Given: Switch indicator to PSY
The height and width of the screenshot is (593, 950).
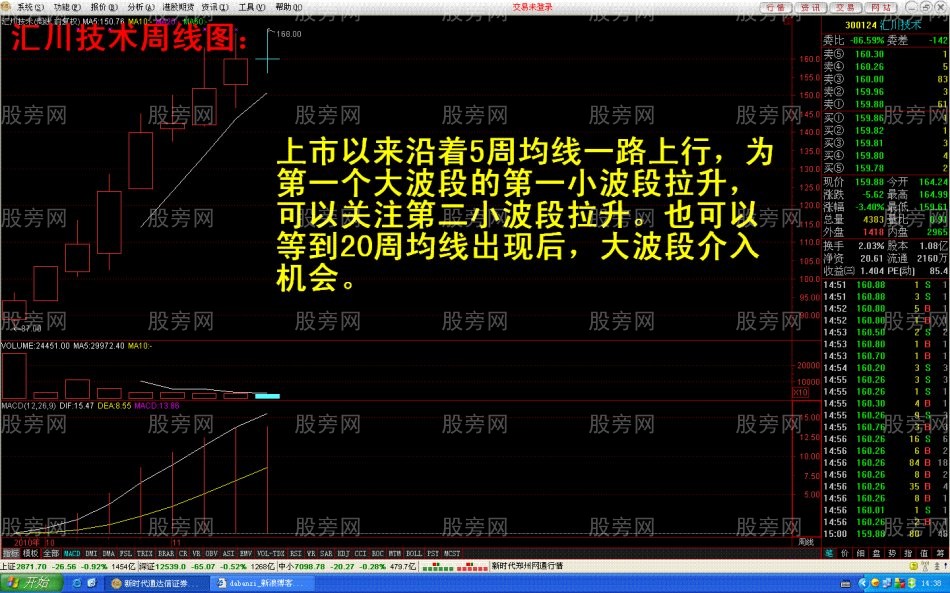Looking at the screenshot, I should click(x=433, y=553).
